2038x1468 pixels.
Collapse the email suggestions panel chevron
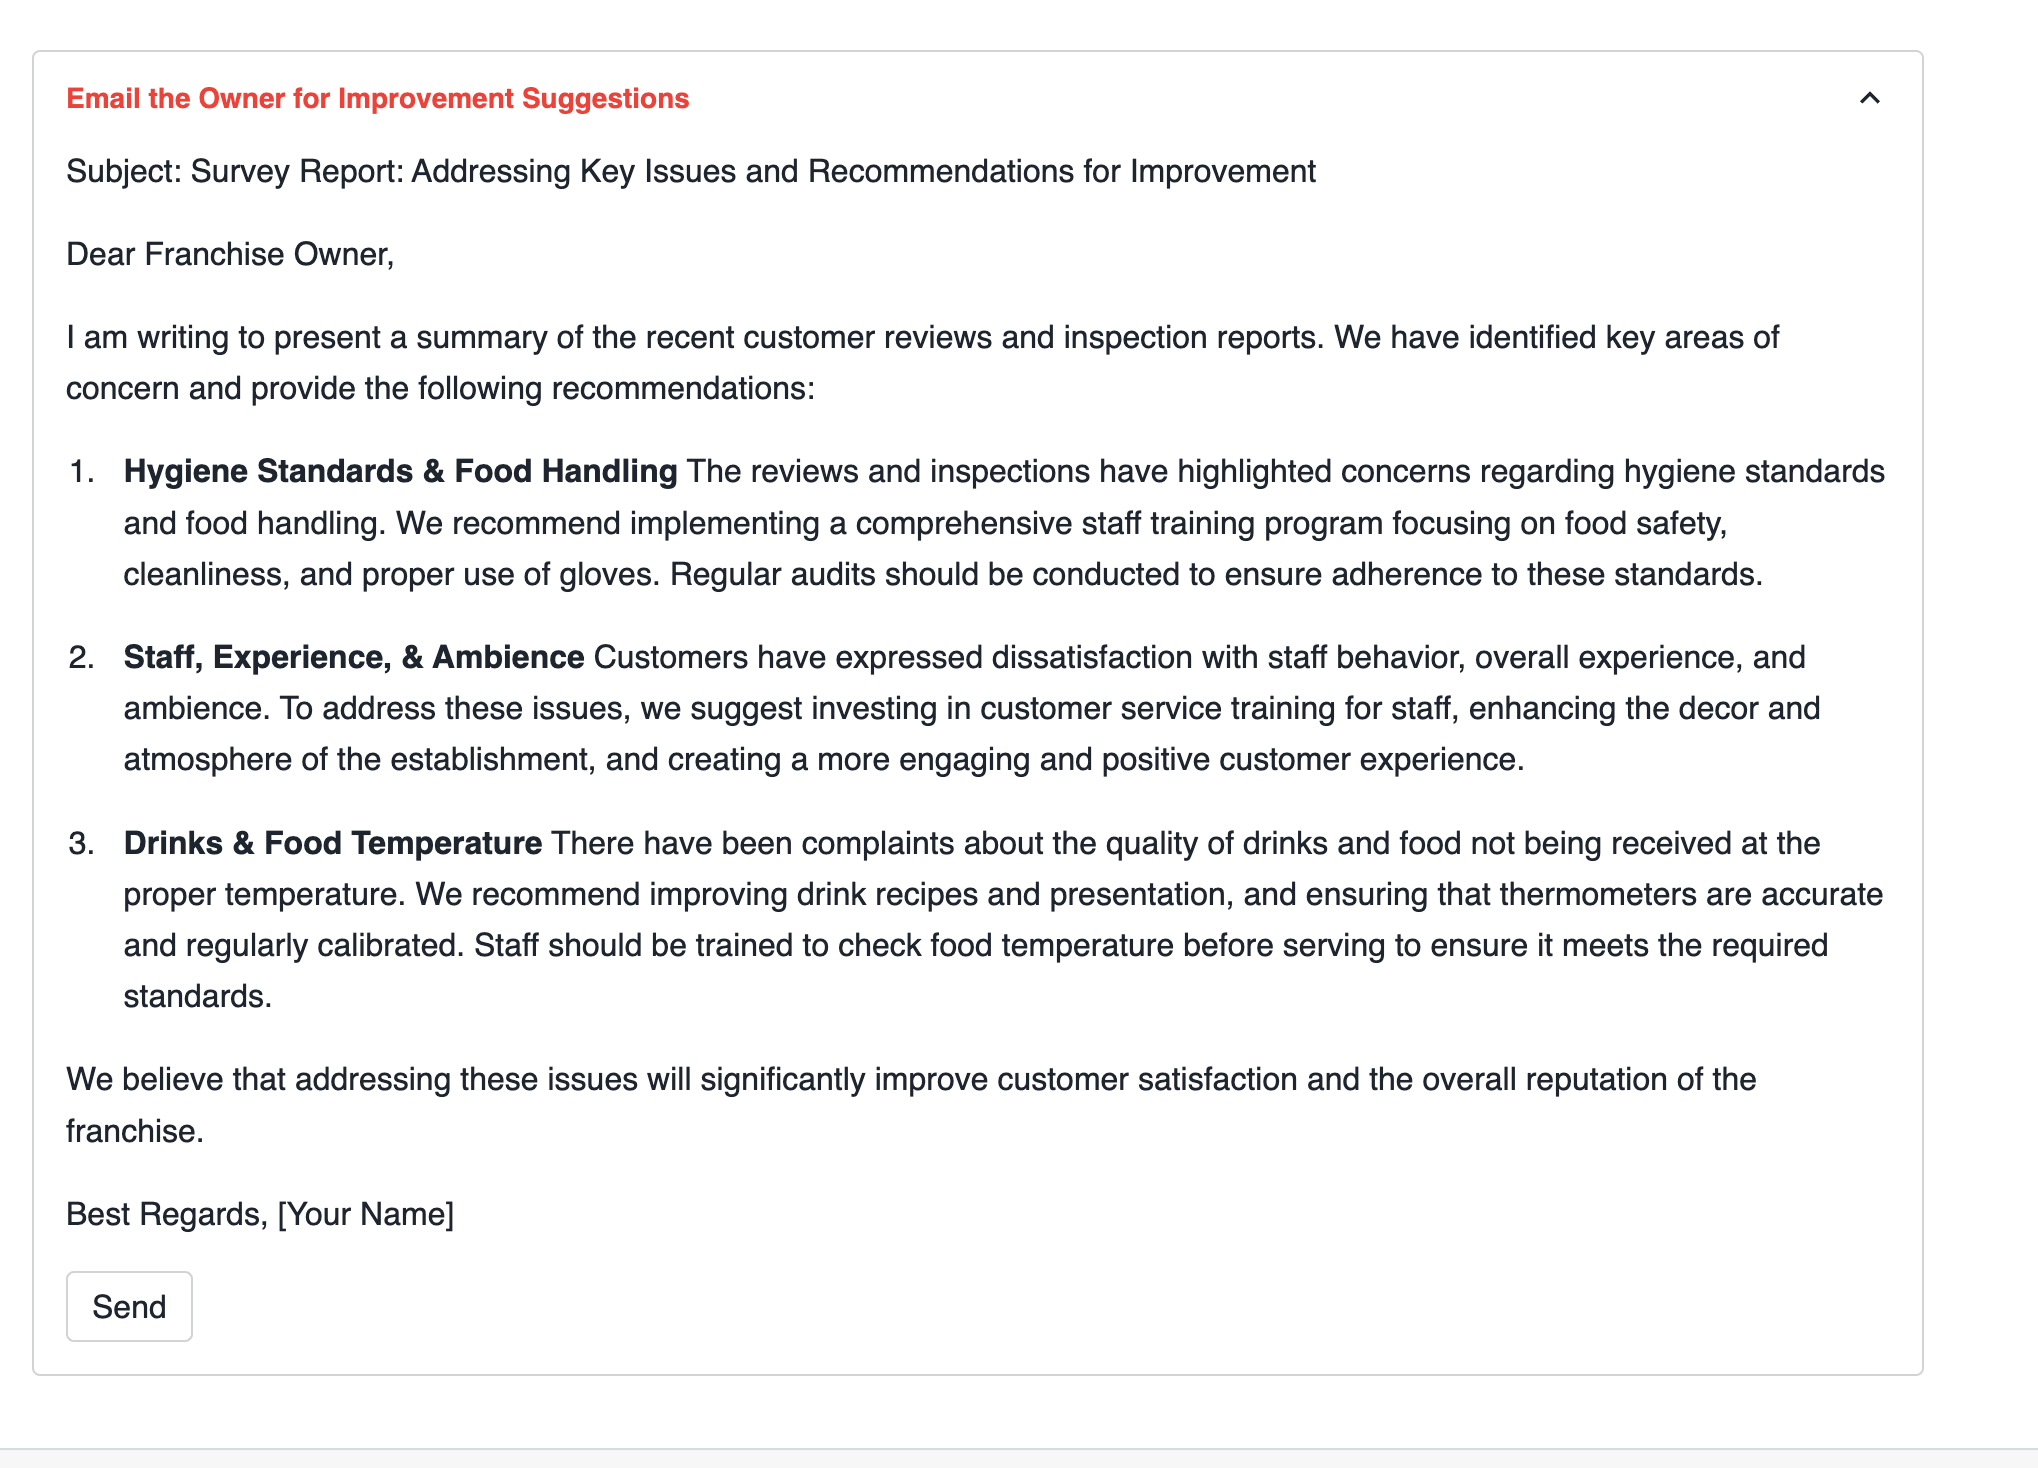pos(1869,98)
